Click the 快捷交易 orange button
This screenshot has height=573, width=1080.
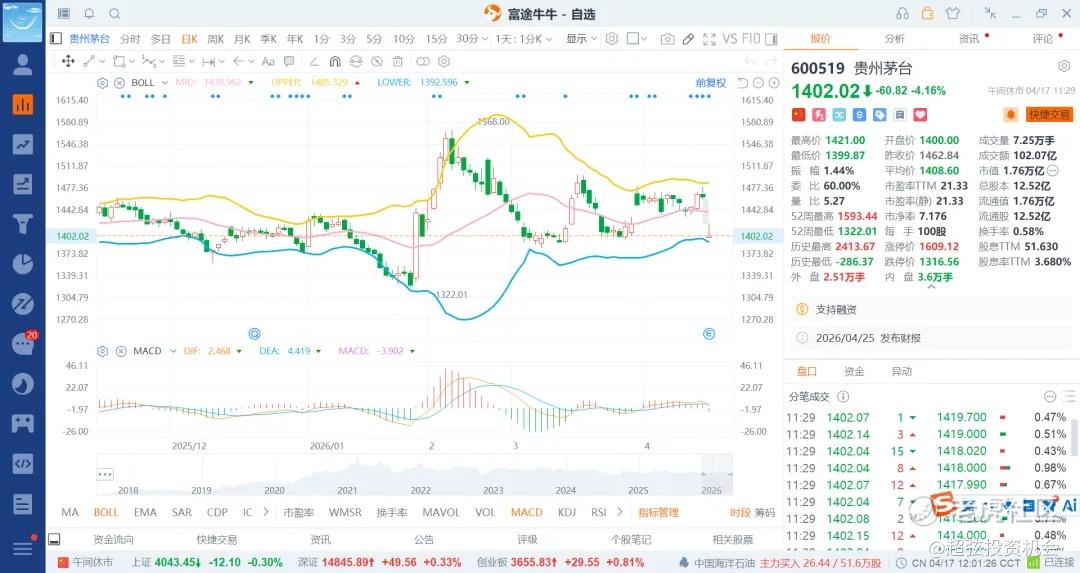point(1048,115)
